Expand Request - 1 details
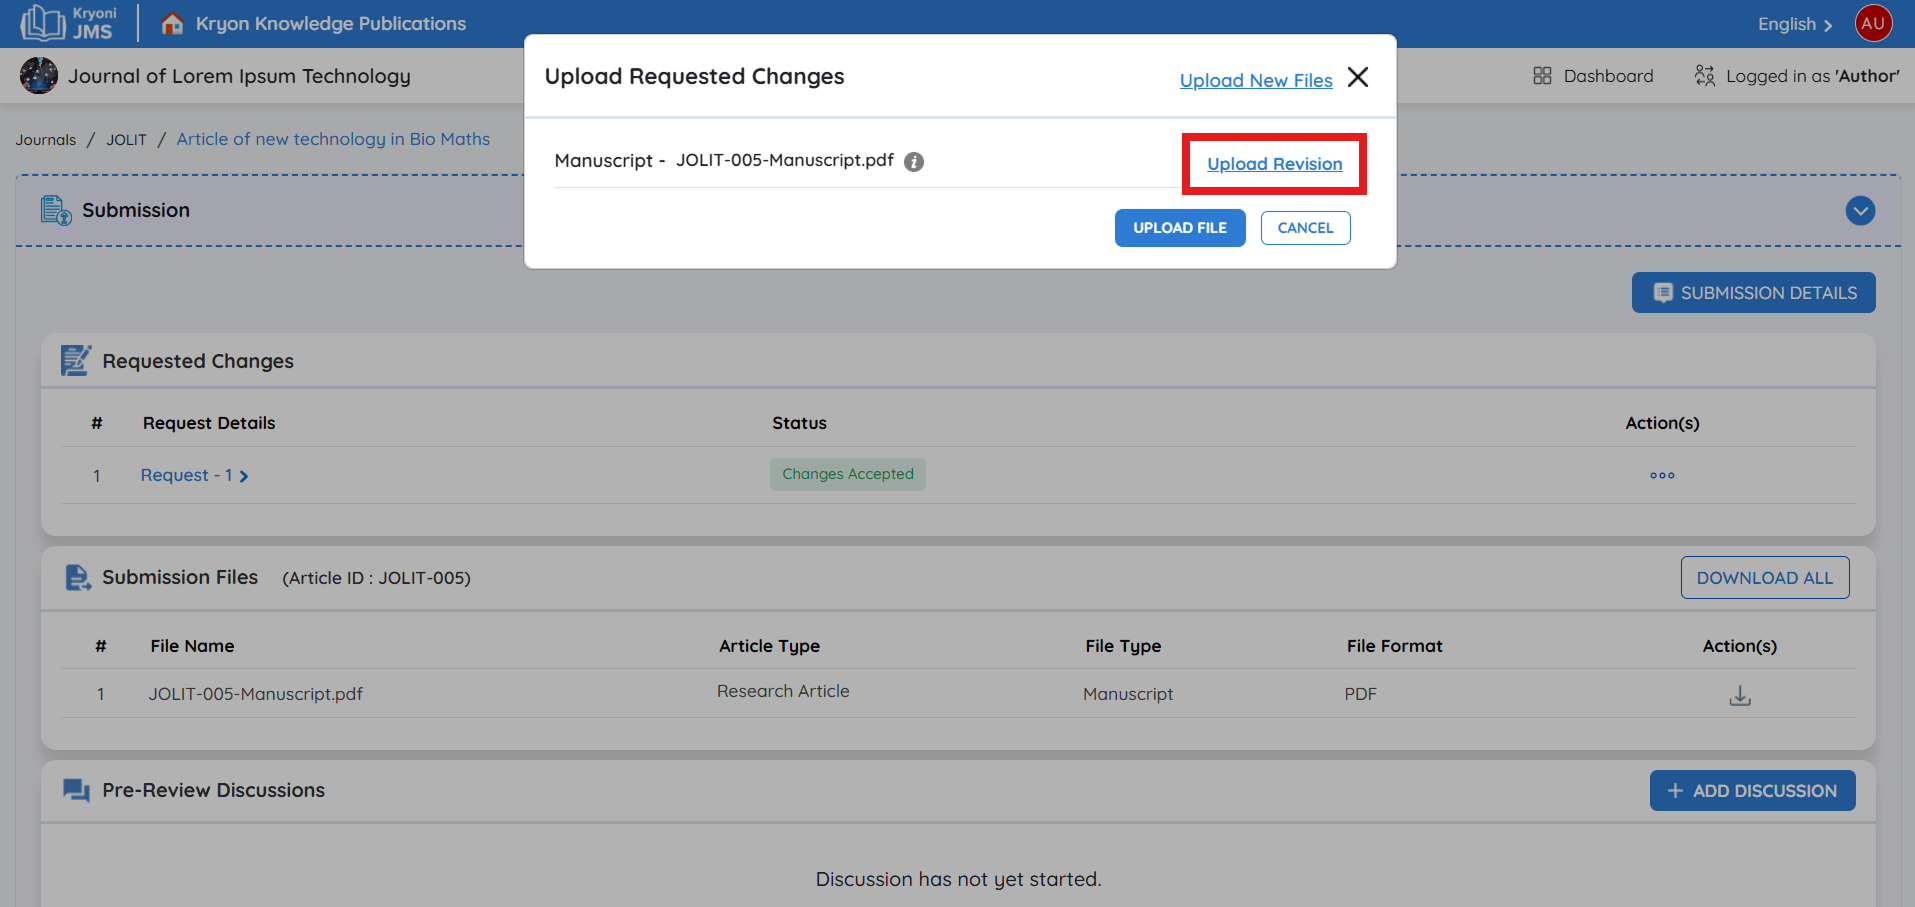 tap(194, 476)
